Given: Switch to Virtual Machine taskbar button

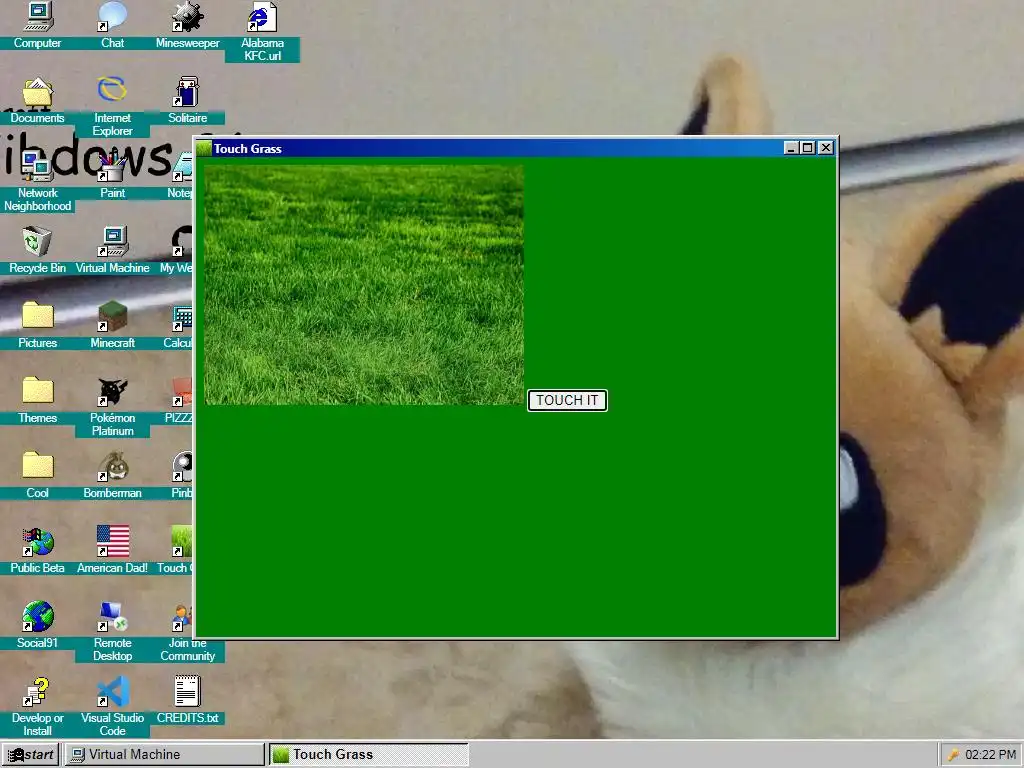Looking at the screenshot, I should tap(164, 754).
